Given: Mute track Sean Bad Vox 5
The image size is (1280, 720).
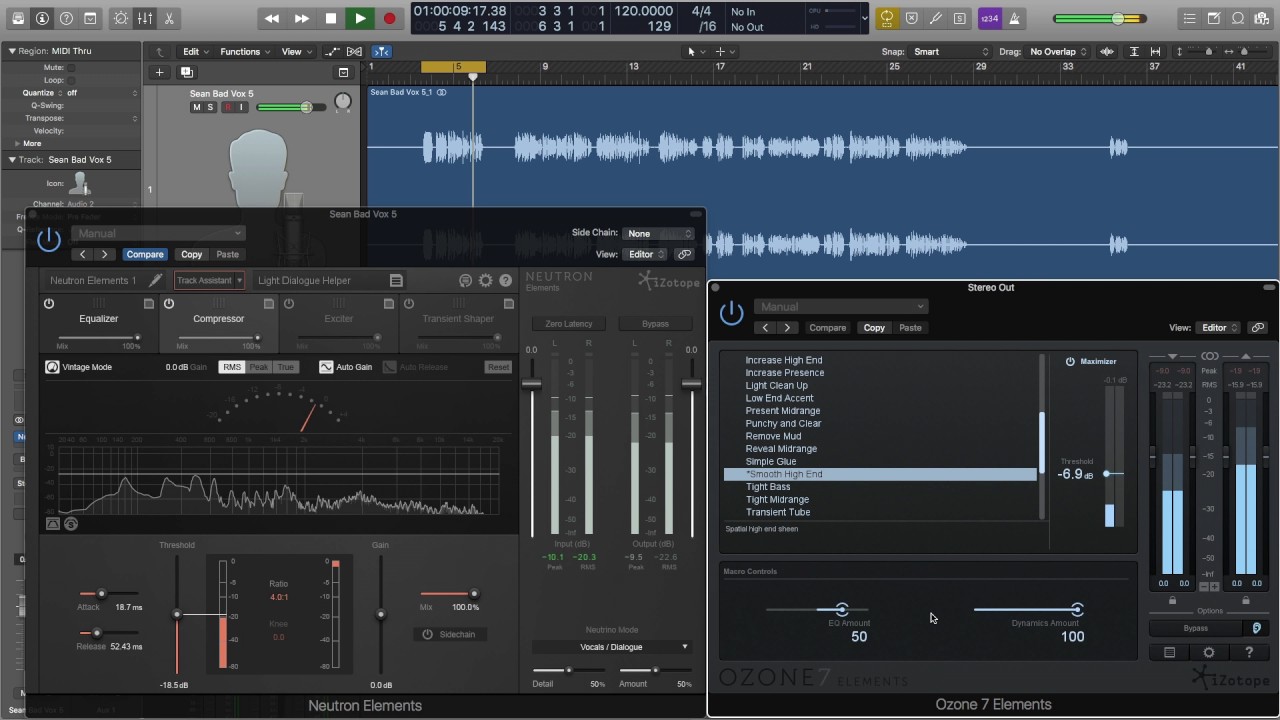Looking at the screenshot, I should [x=197, y=107].
